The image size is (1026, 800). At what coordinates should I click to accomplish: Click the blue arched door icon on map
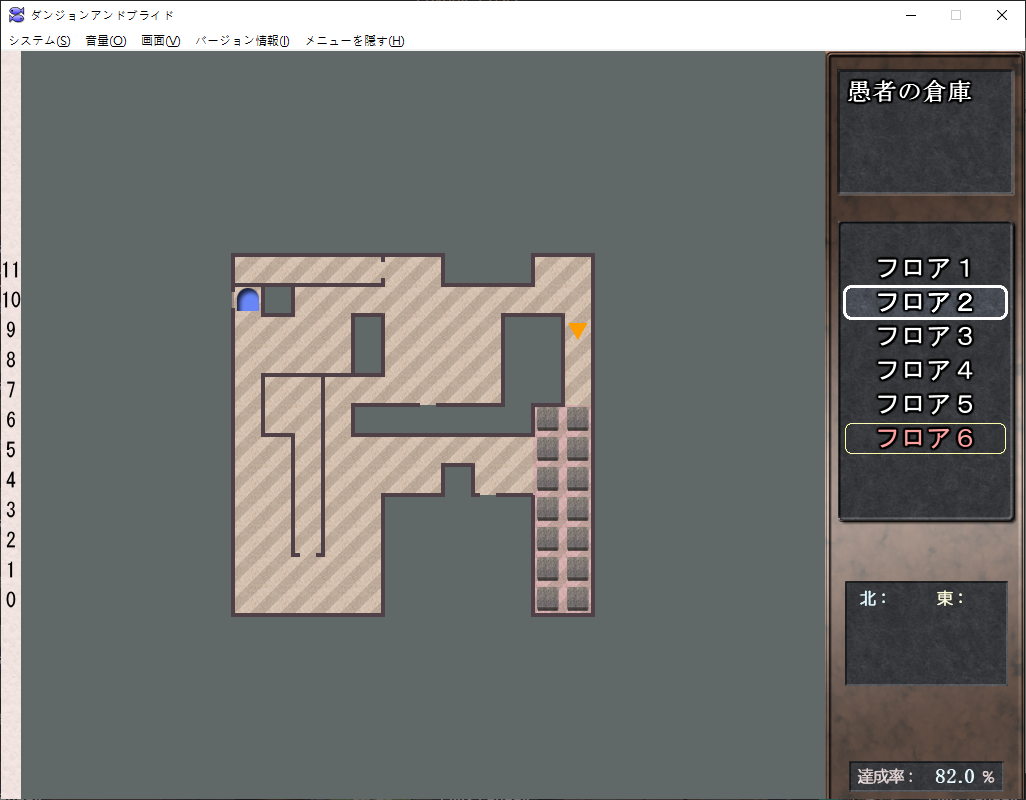click(248, 300)
